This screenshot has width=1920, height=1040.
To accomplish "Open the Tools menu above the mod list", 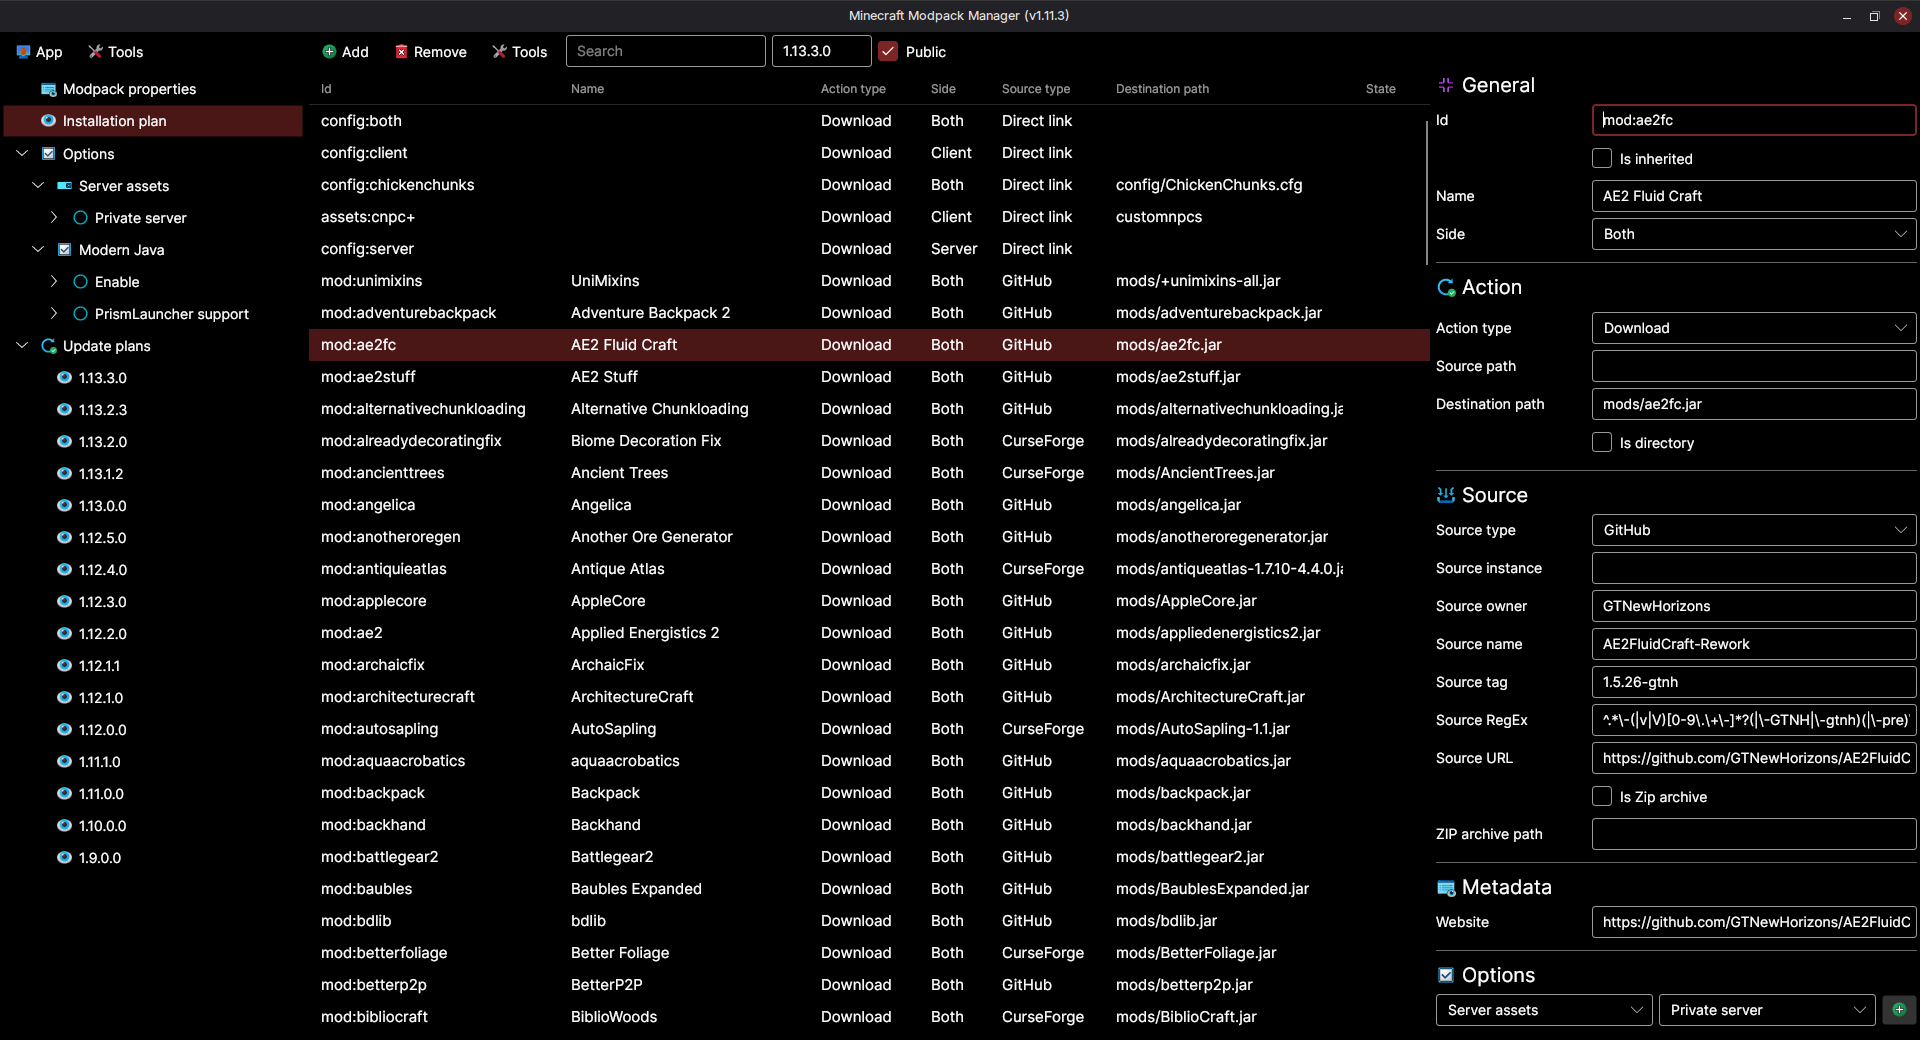I will click(520, 52).
